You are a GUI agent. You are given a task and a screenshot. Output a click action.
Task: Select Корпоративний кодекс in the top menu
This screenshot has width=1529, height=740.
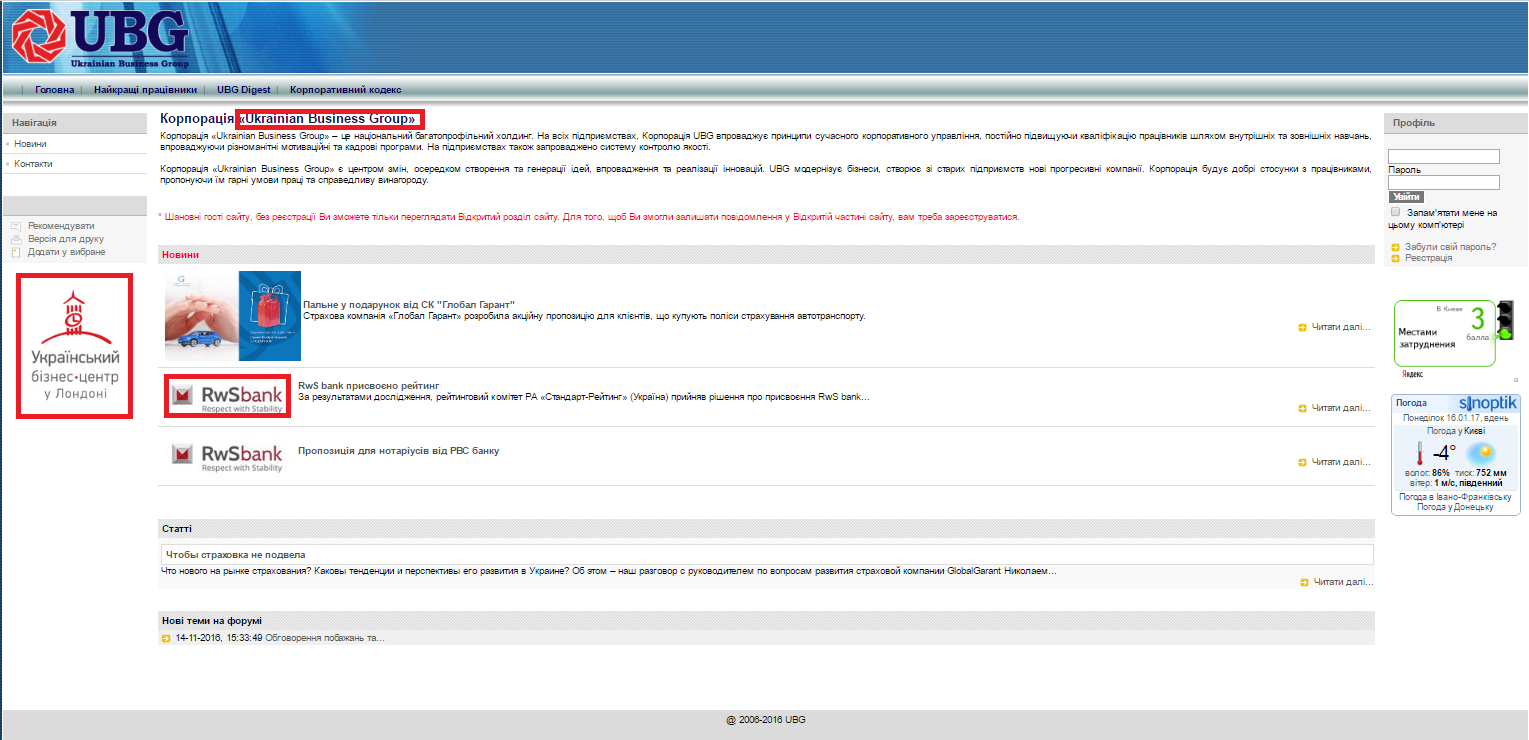[x=345, y=90]
